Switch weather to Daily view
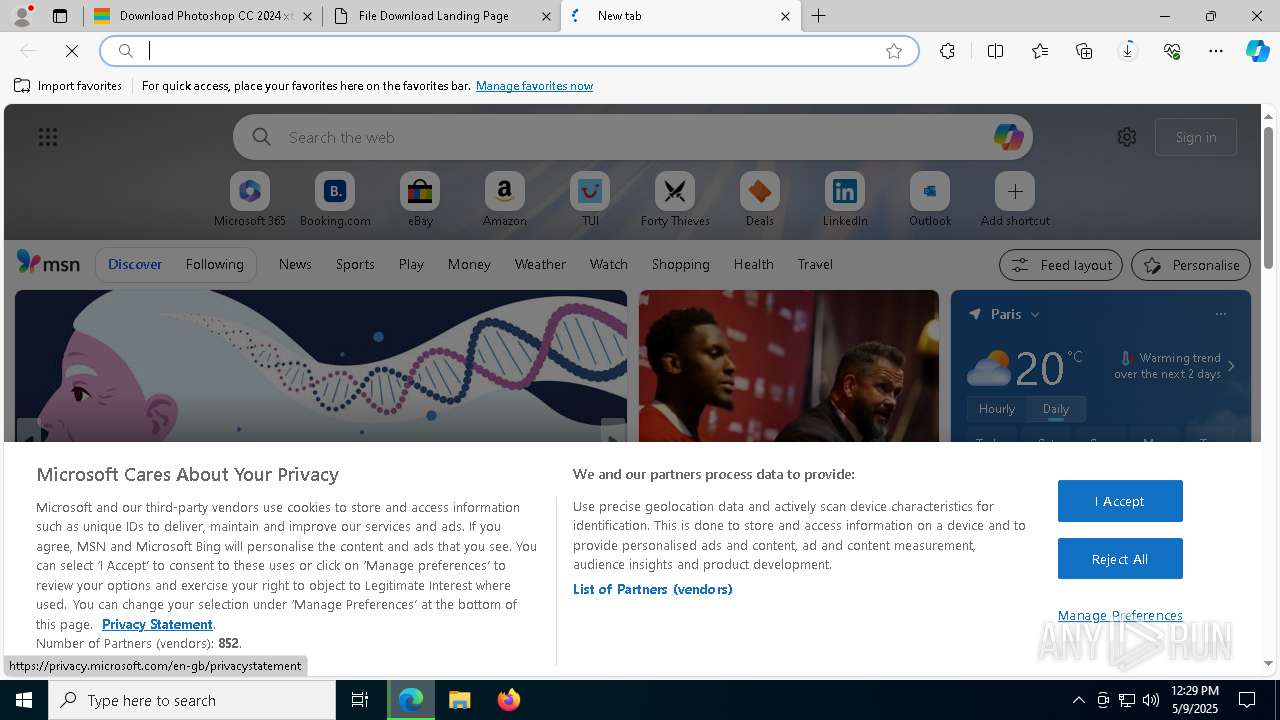The height and width of the screenshot is (720, 1280). [x=1056, y=409]
